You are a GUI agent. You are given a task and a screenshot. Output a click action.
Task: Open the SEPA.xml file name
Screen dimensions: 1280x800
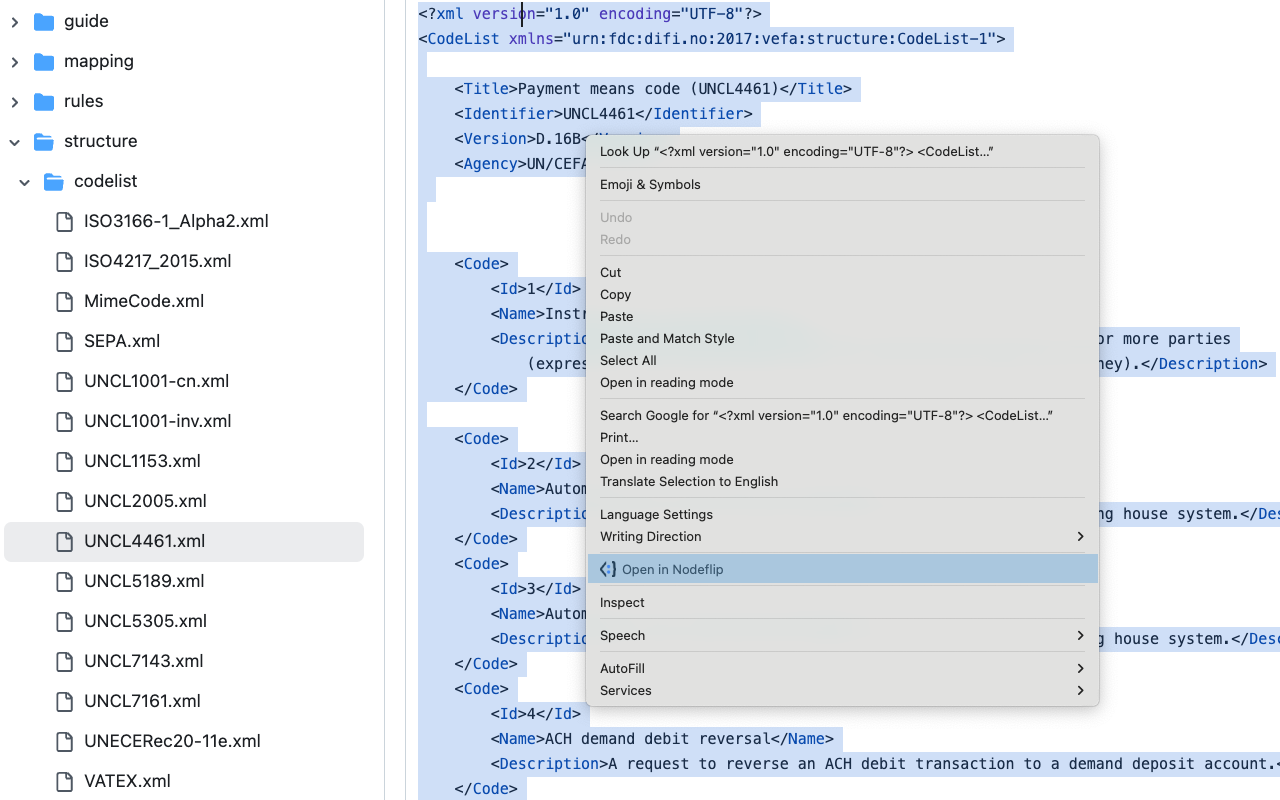click(122, 341)
